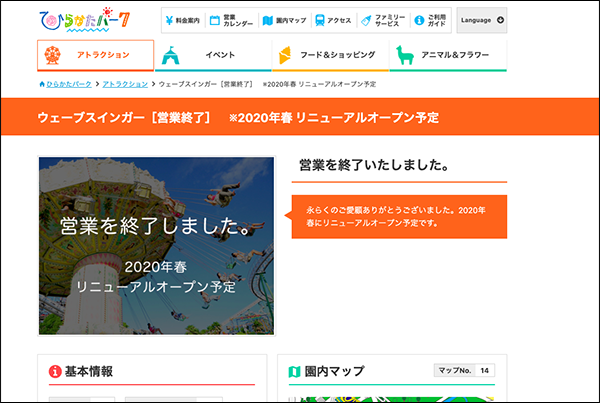This screenshot has width=600, height=403.
Task: Click アトラクション breadcrumb link
Action: (125, 84)
